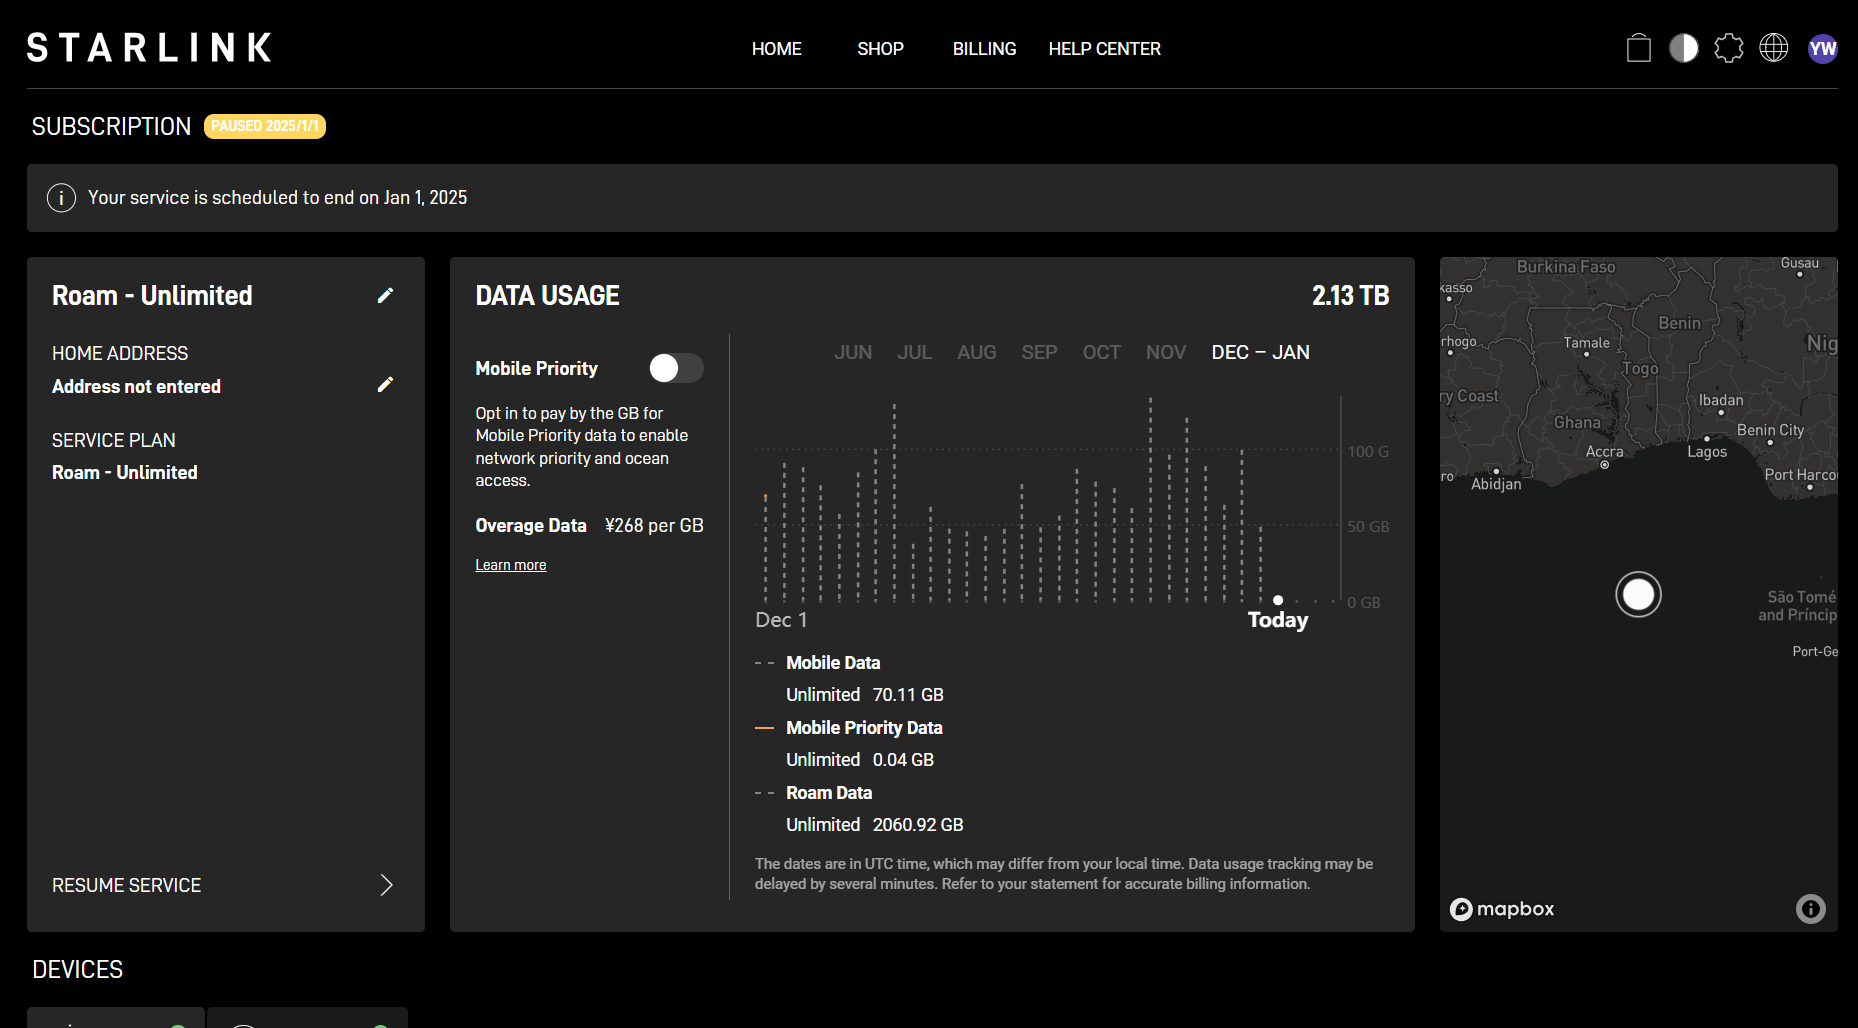The height and width of the screenshot is (1028, 1858).
Task: Click the Starlink logo
Action: (x=149, y=47)
